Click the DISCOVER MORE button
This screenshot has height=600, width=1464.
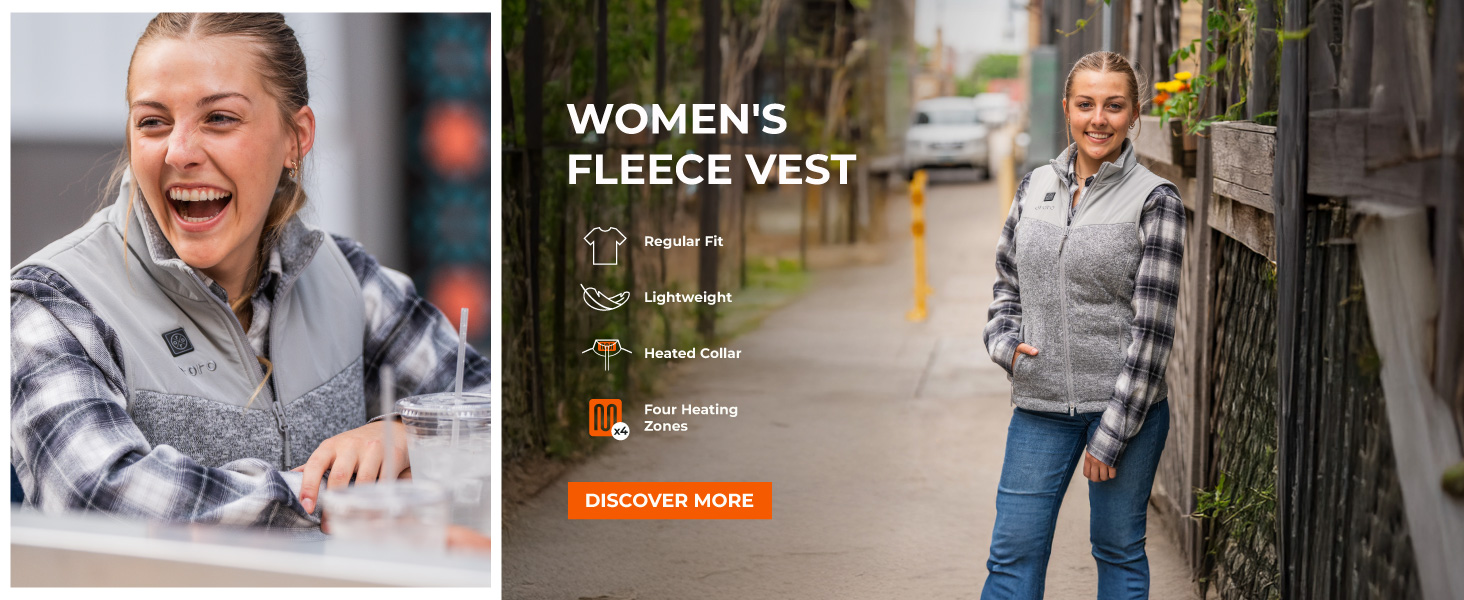point(669,501)
